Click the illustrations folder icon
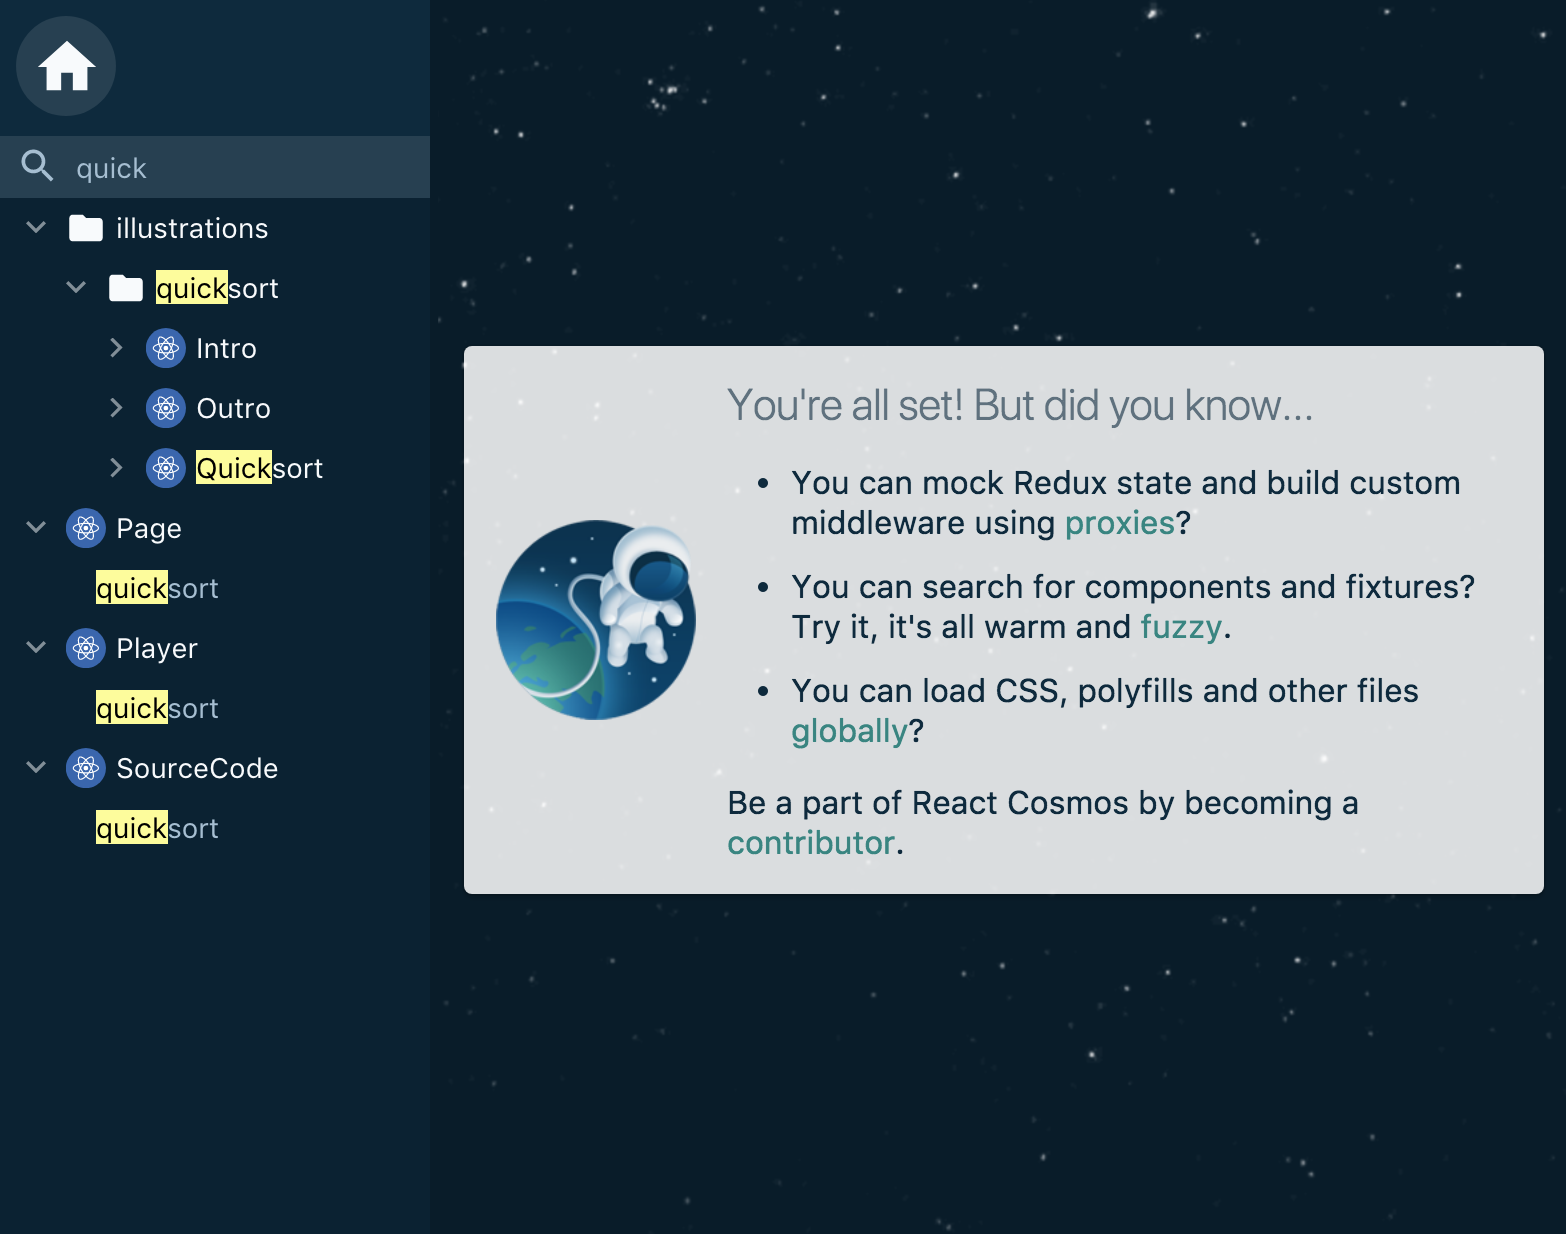The image size is (1566, 1234). (84, 227)
